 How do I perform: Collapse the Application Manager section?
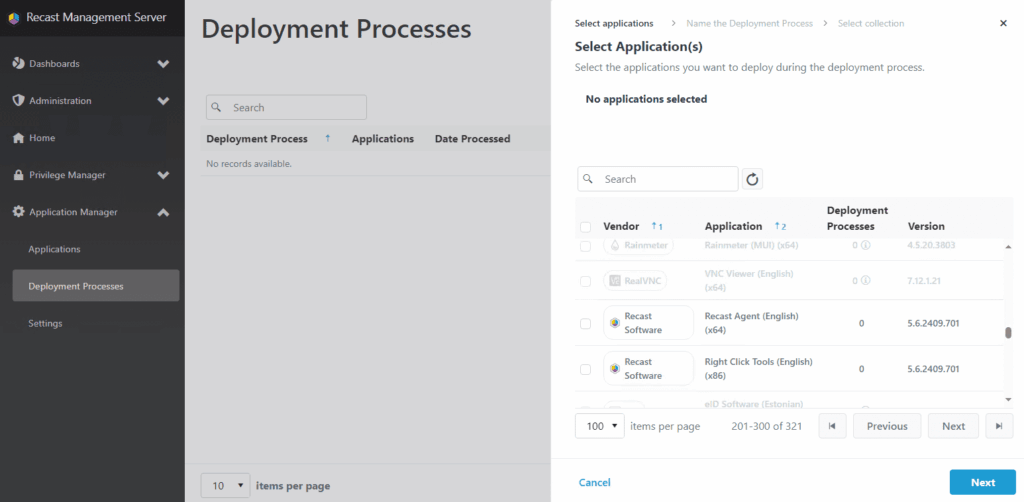(163, 212)
